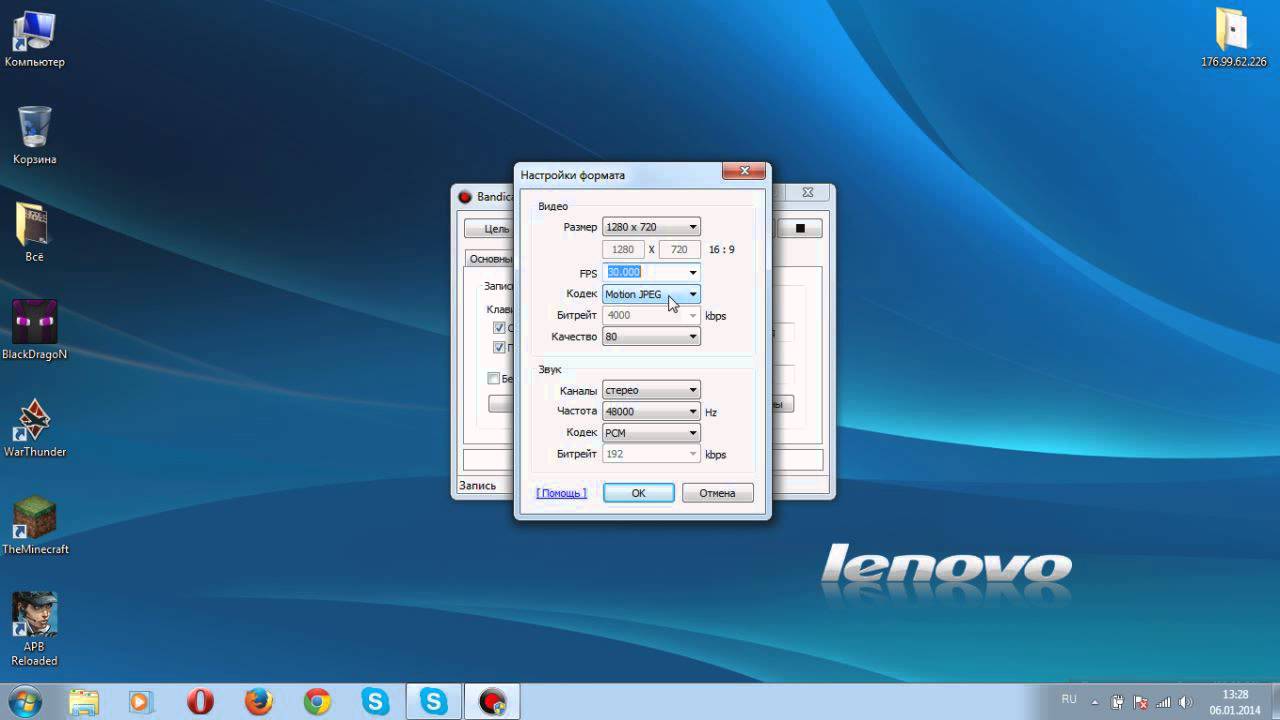Open Windows Explorer from the taskbar

point(84,702)
